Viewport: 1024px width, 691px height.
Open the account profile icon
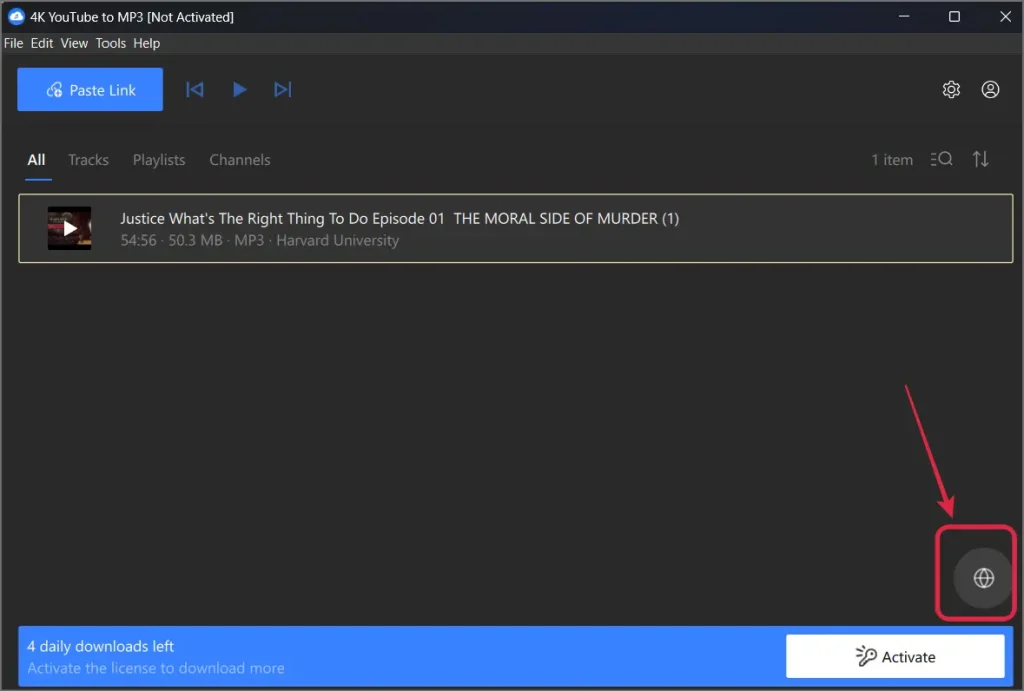[x=990, y=89]
